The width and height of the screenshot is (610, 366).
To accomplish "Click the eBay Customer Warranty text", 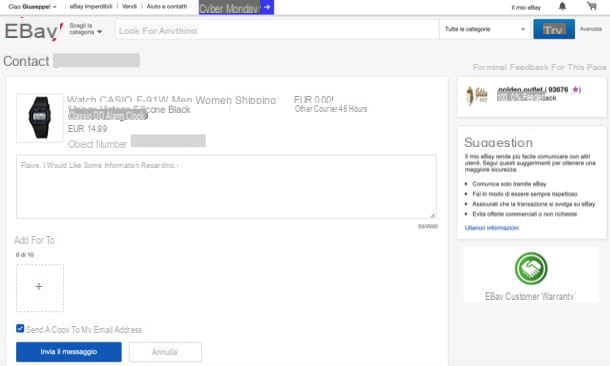I will pos(529,296).
